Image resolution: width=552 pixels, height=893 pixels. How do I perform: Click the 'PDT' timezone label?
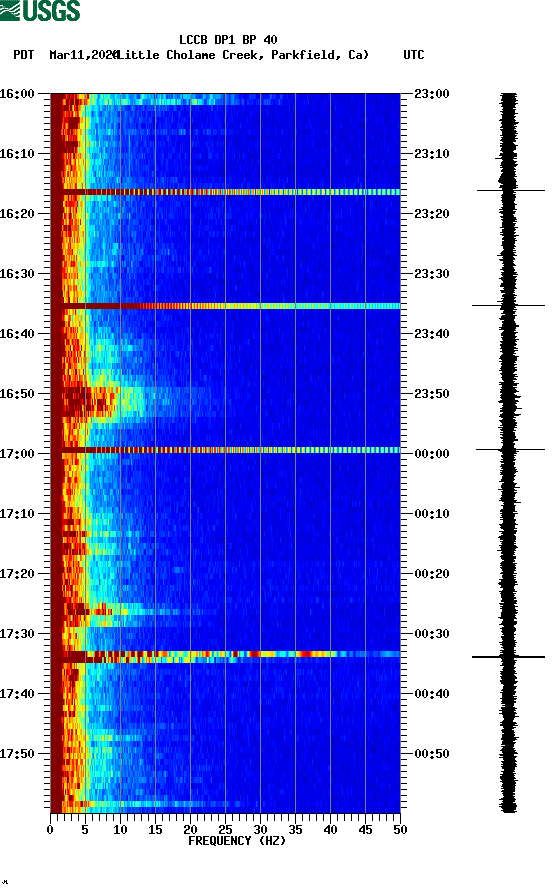(23, 55)
